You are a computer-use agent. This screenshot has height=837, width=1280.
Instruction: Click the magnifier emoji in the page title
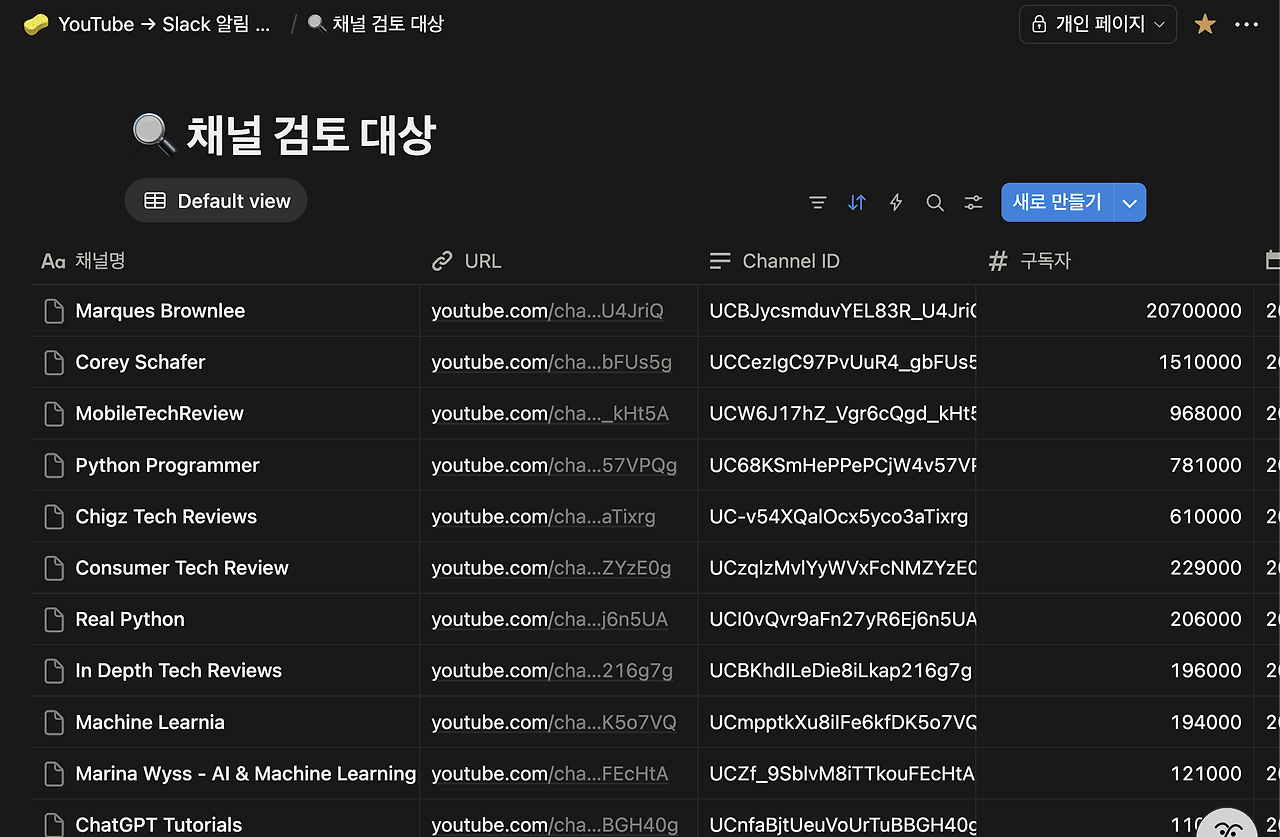pyautogui.click(x=154, y=134)
